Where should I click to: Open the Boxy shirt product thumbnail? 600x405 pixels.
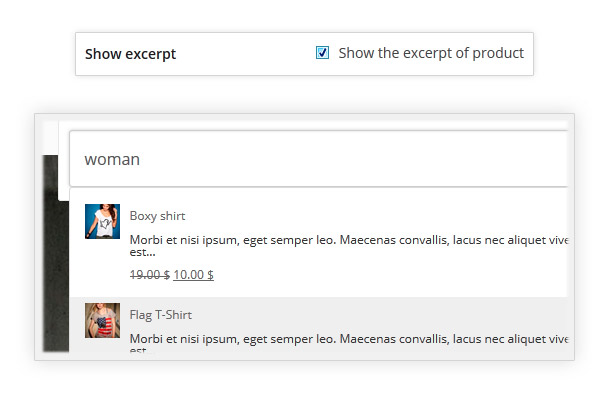coord(102,221)
